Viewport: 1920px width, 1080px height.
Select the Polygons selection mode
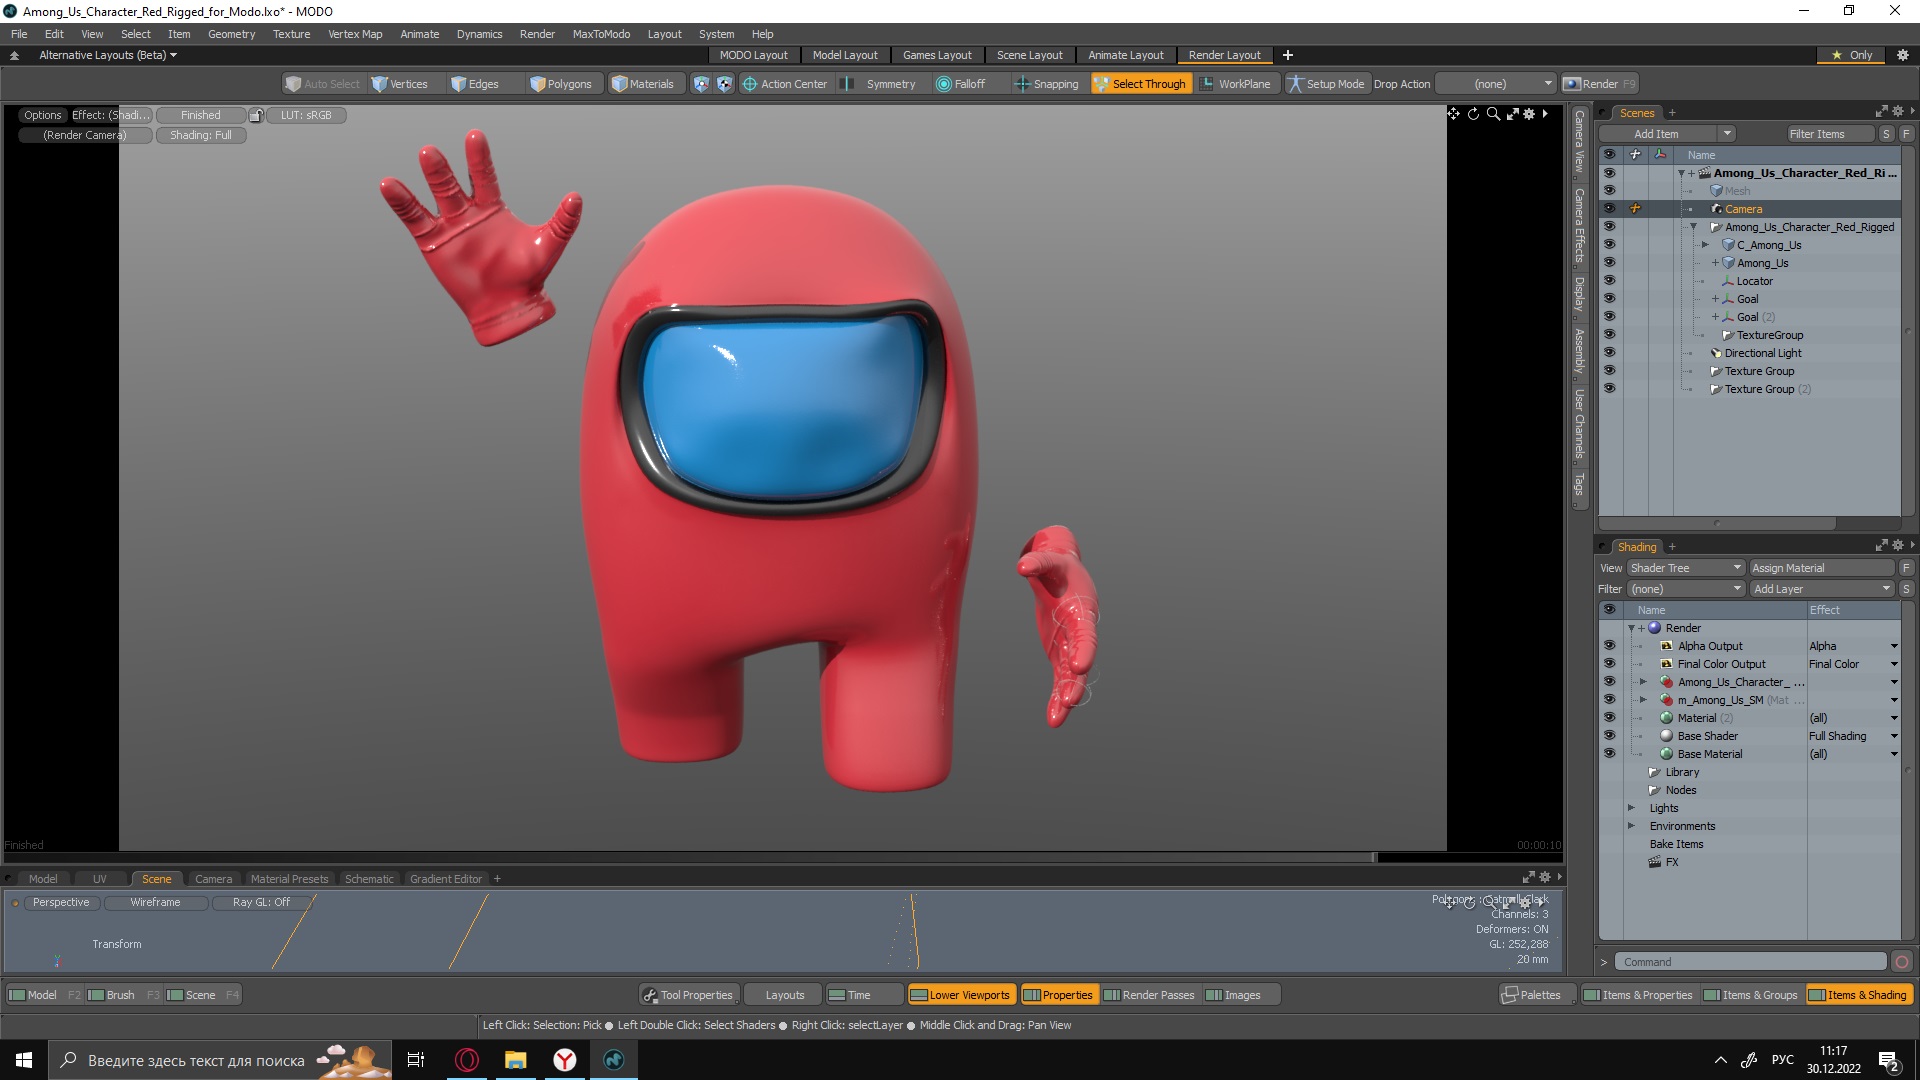(562, 84)
